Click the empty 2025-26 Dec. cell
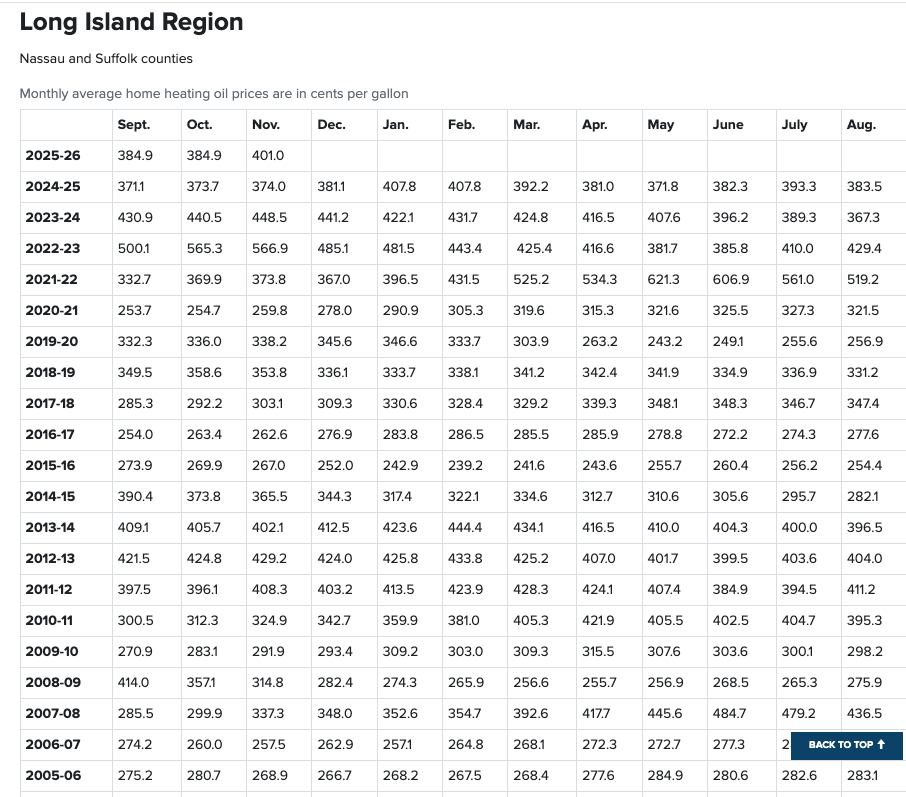The height and width of the screenshot is (797, 906). 344,155
